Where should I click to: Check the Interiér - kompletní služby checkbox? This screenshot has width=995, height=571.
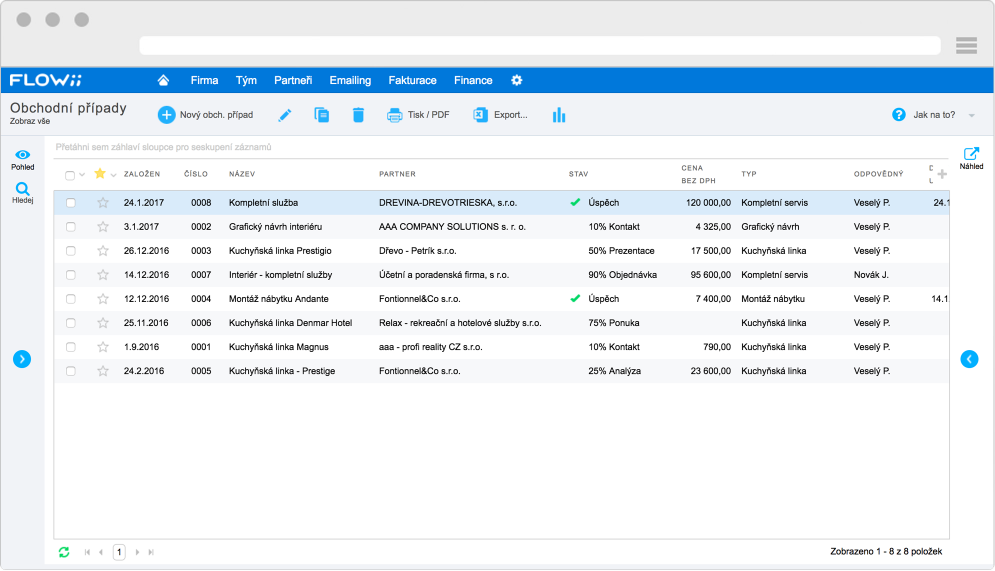70,275
